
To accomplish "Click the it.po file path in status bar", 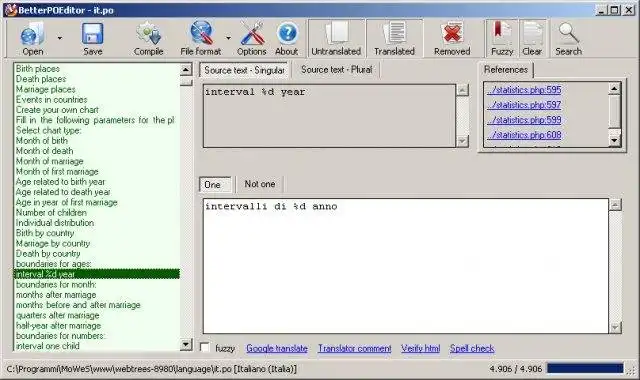I will coord(151,369).
